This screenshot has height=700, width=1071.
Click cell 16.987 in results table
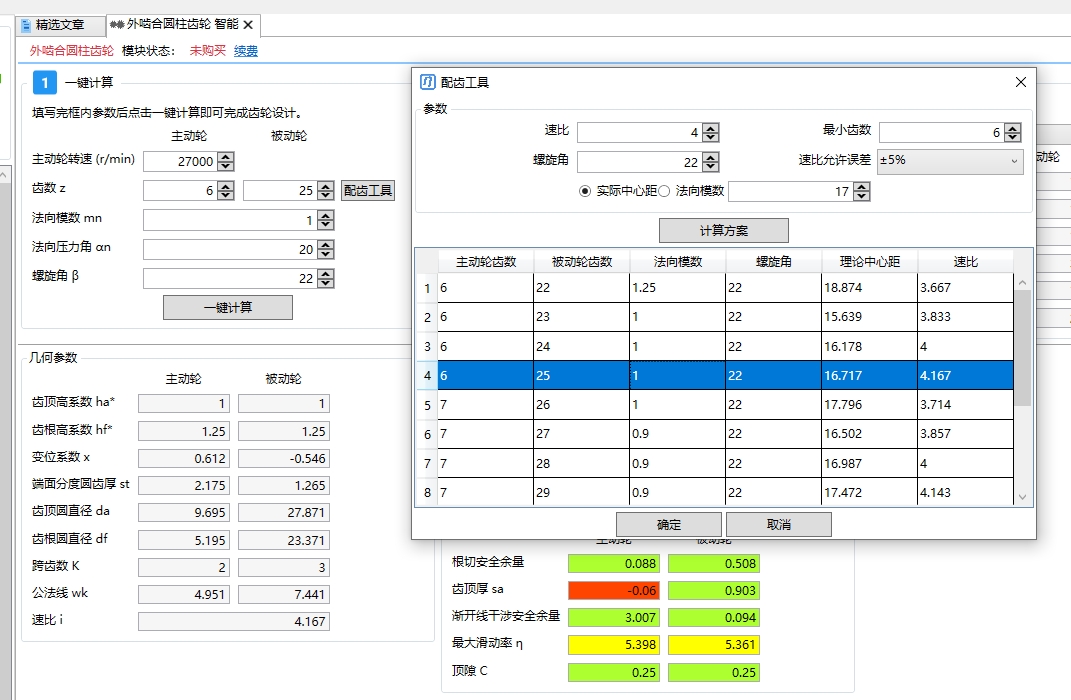869,464
